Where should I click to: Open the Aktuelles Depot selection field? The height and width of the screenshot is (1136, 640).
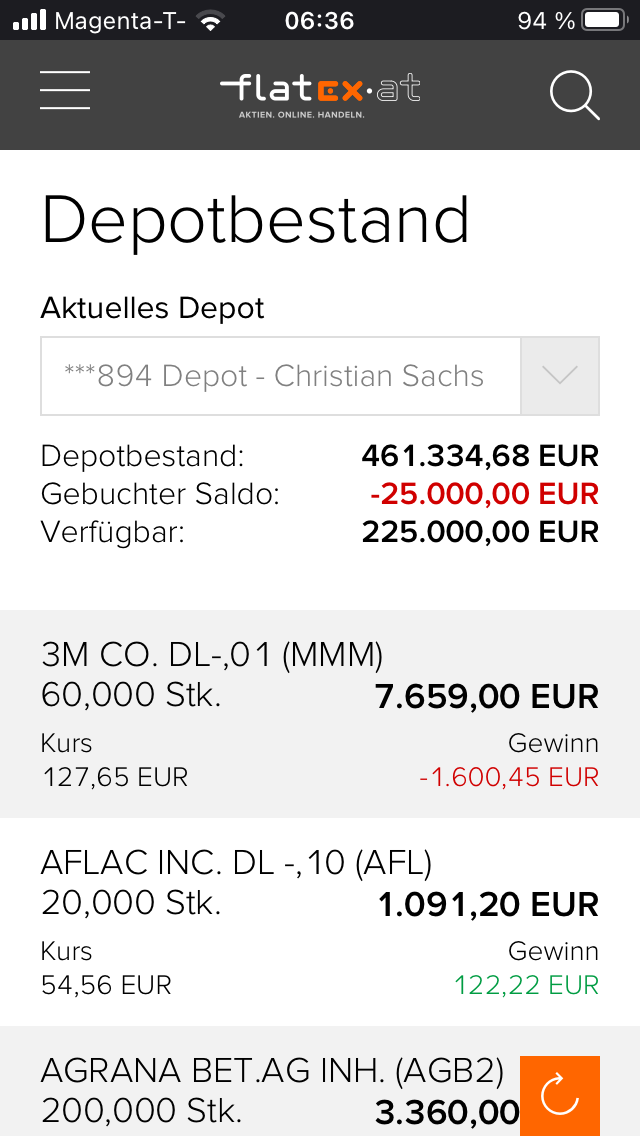pyautogui.click(x=280, y=376)
